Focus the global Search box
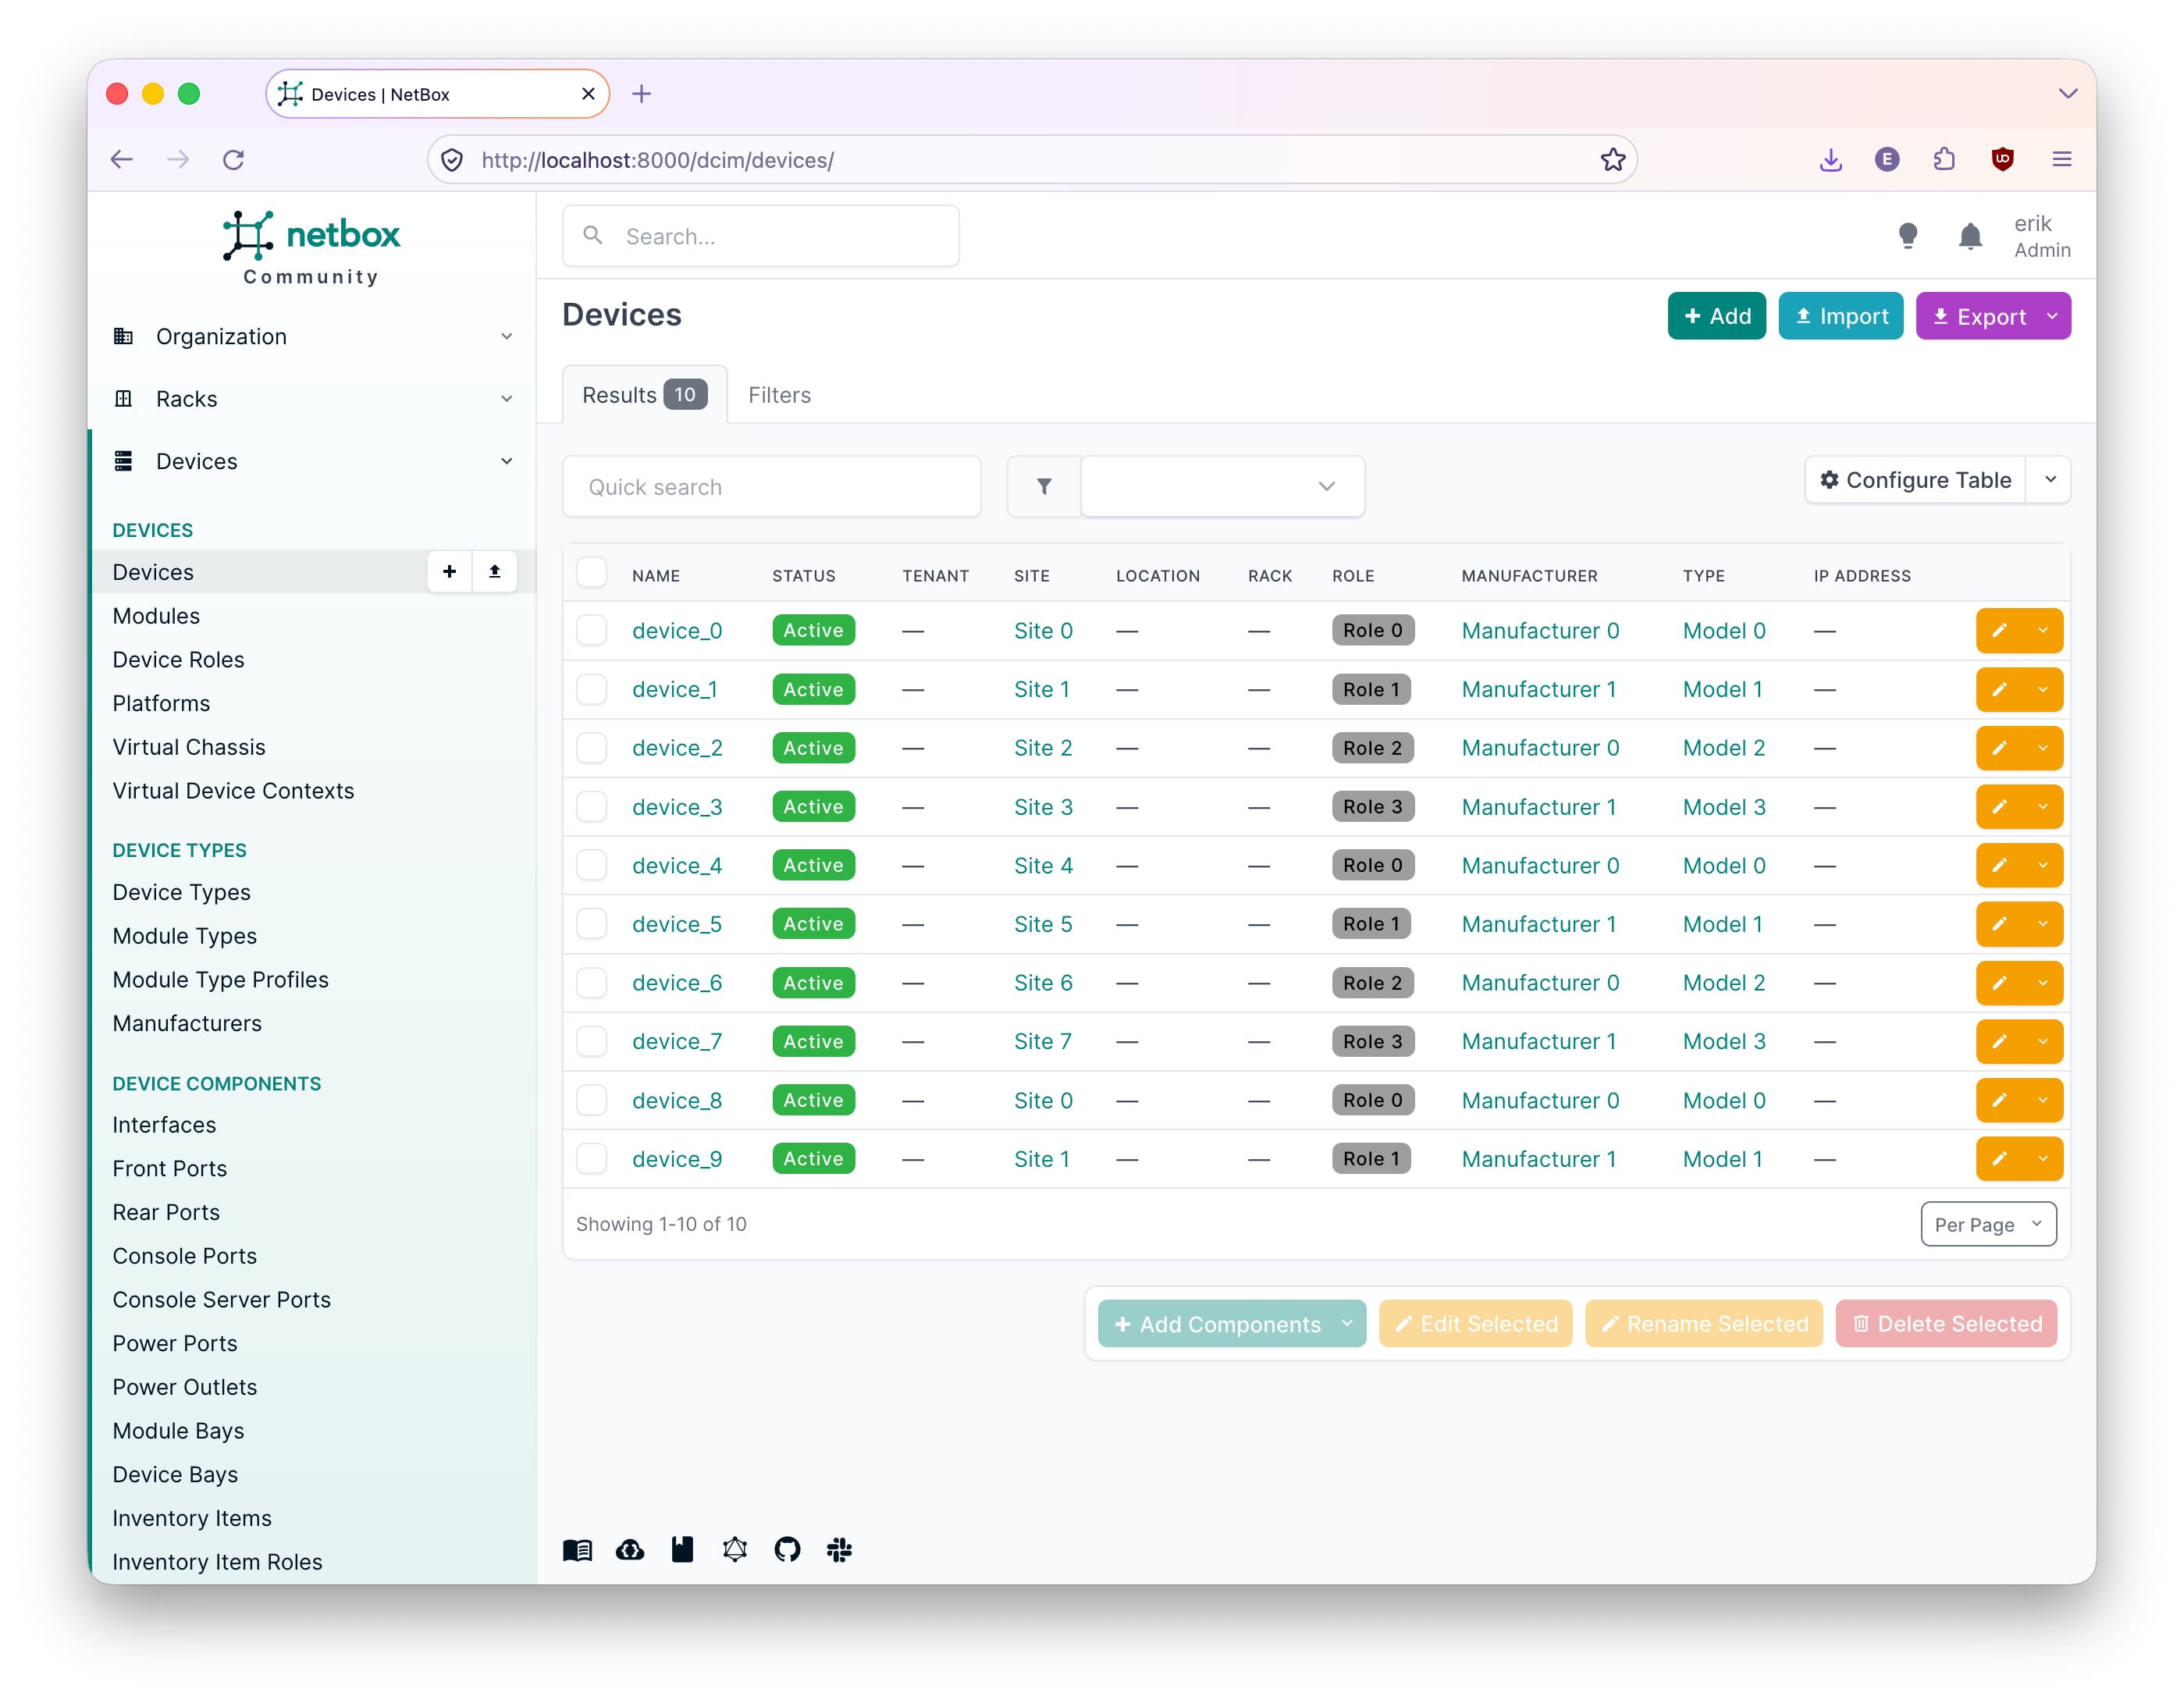 click(x=761, y=237)
